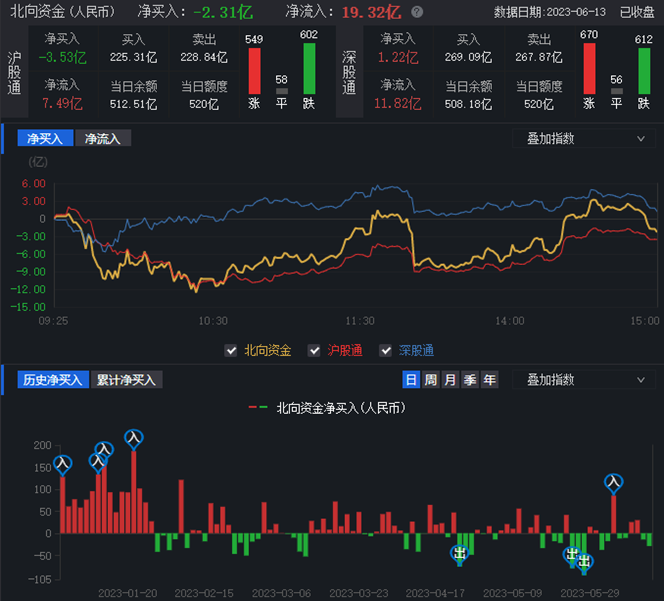Switch to the 净流入 tab
The height and width of the screenshot is (601, 664).
coord(103,139)
